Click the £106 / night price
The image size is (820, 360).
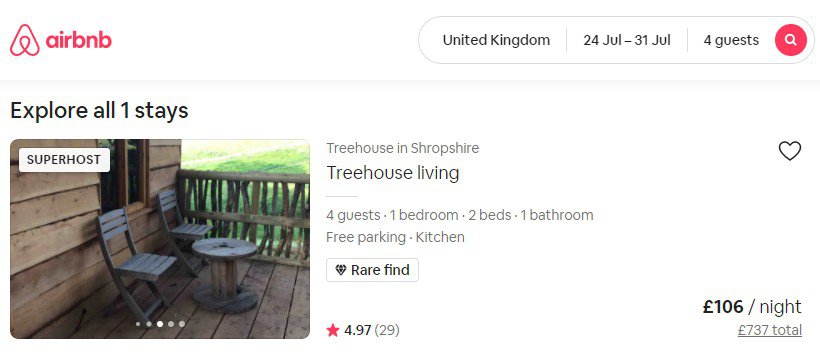(x=752, y=307)
